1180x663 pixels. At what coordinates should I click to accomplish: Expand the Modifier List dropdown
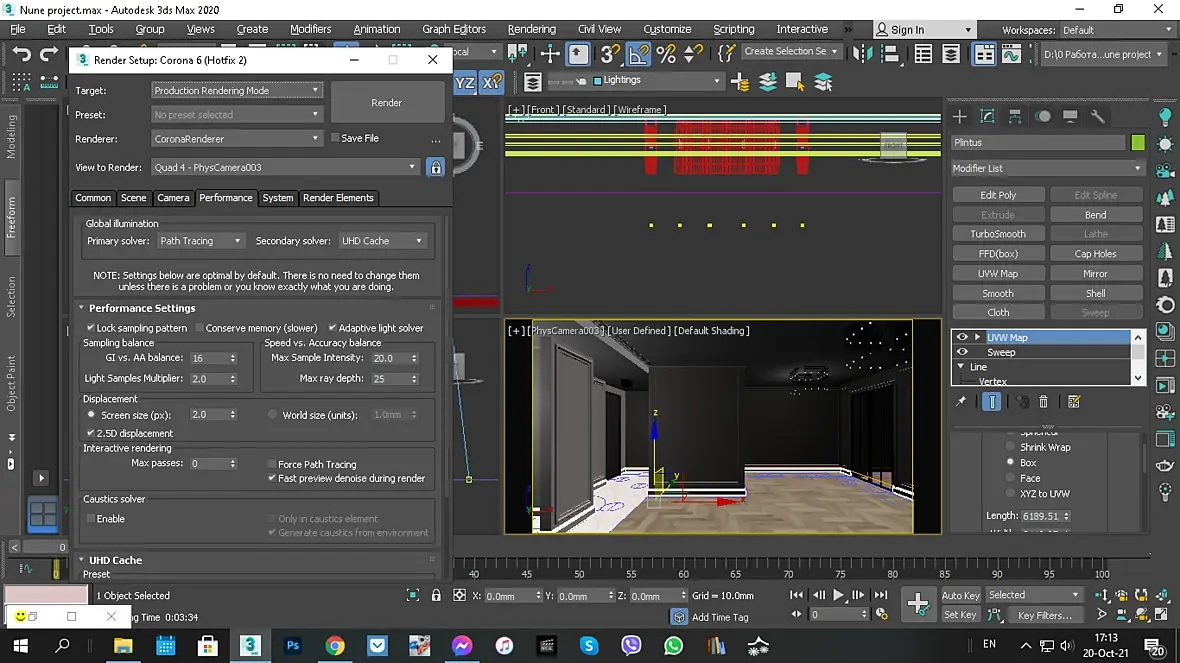(x=1047, y=168)
